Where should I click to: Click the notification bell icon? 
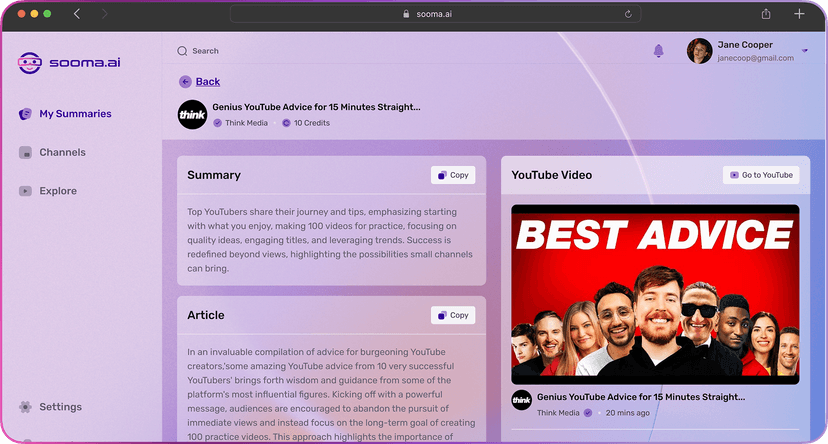[x=658, y=51]
